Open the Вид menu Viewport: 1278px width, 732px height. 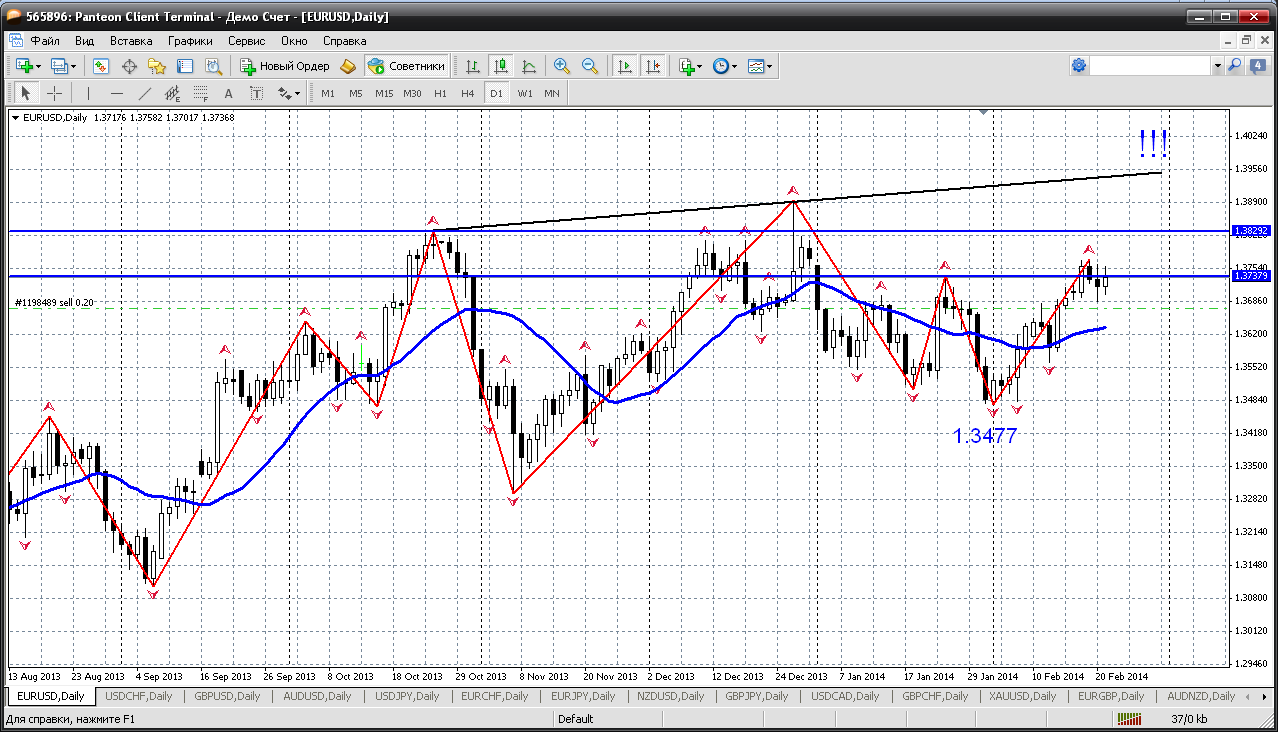point(85,41)
